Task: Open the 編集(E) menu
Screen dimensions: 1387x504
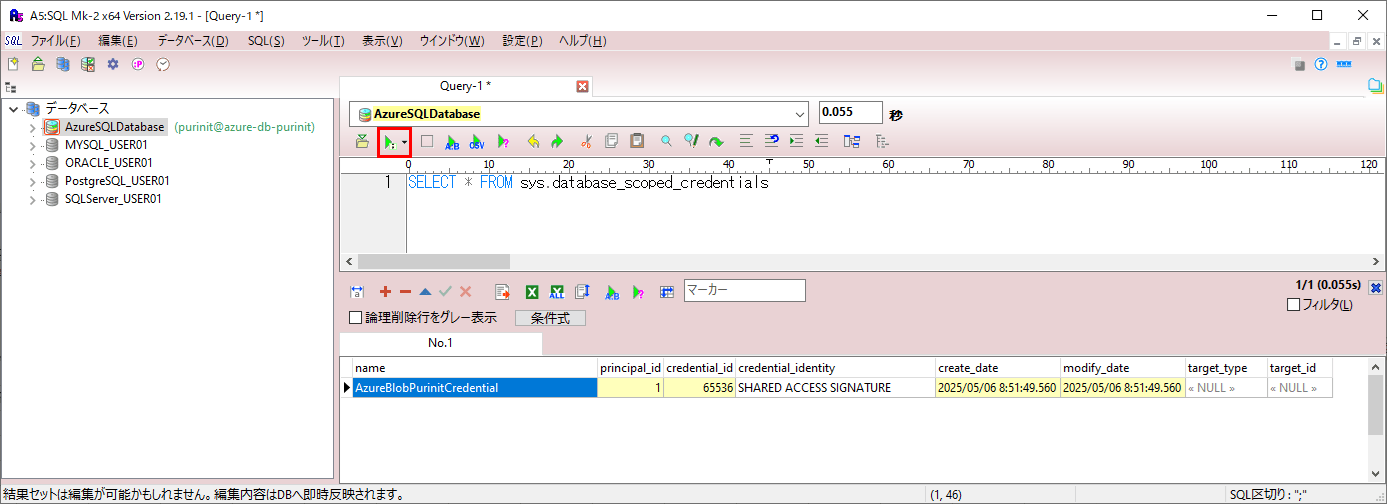Action: (x=118, y=41)
